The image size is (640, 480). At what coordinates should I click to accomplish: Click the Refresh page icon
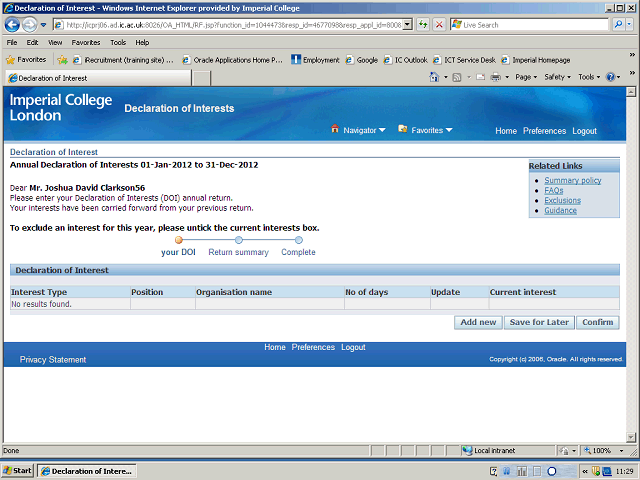tap(425, 24)
